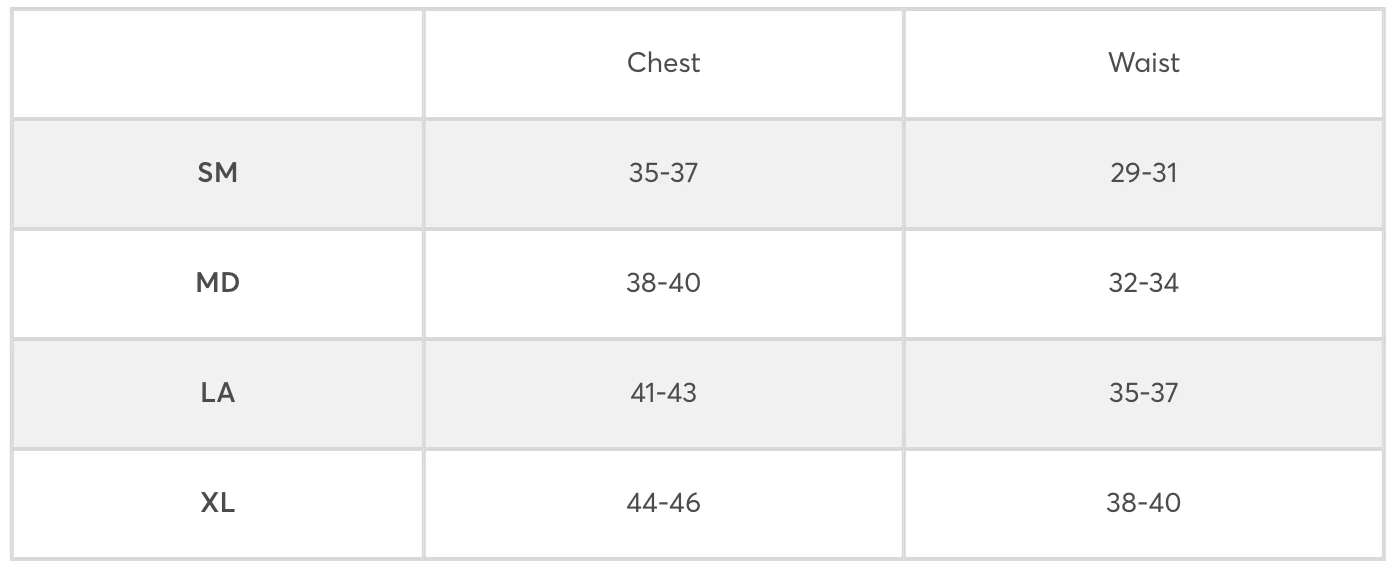Select the chest cell in the Small row
This screenshot has width=1394, height=568.
coord(664,174)
